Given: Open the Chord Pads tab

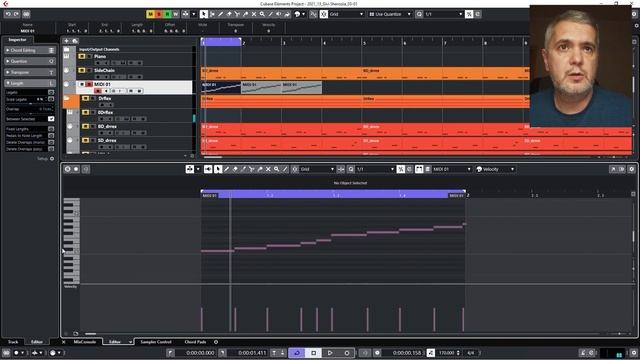Looking at the screenshot, I should 195,342.
